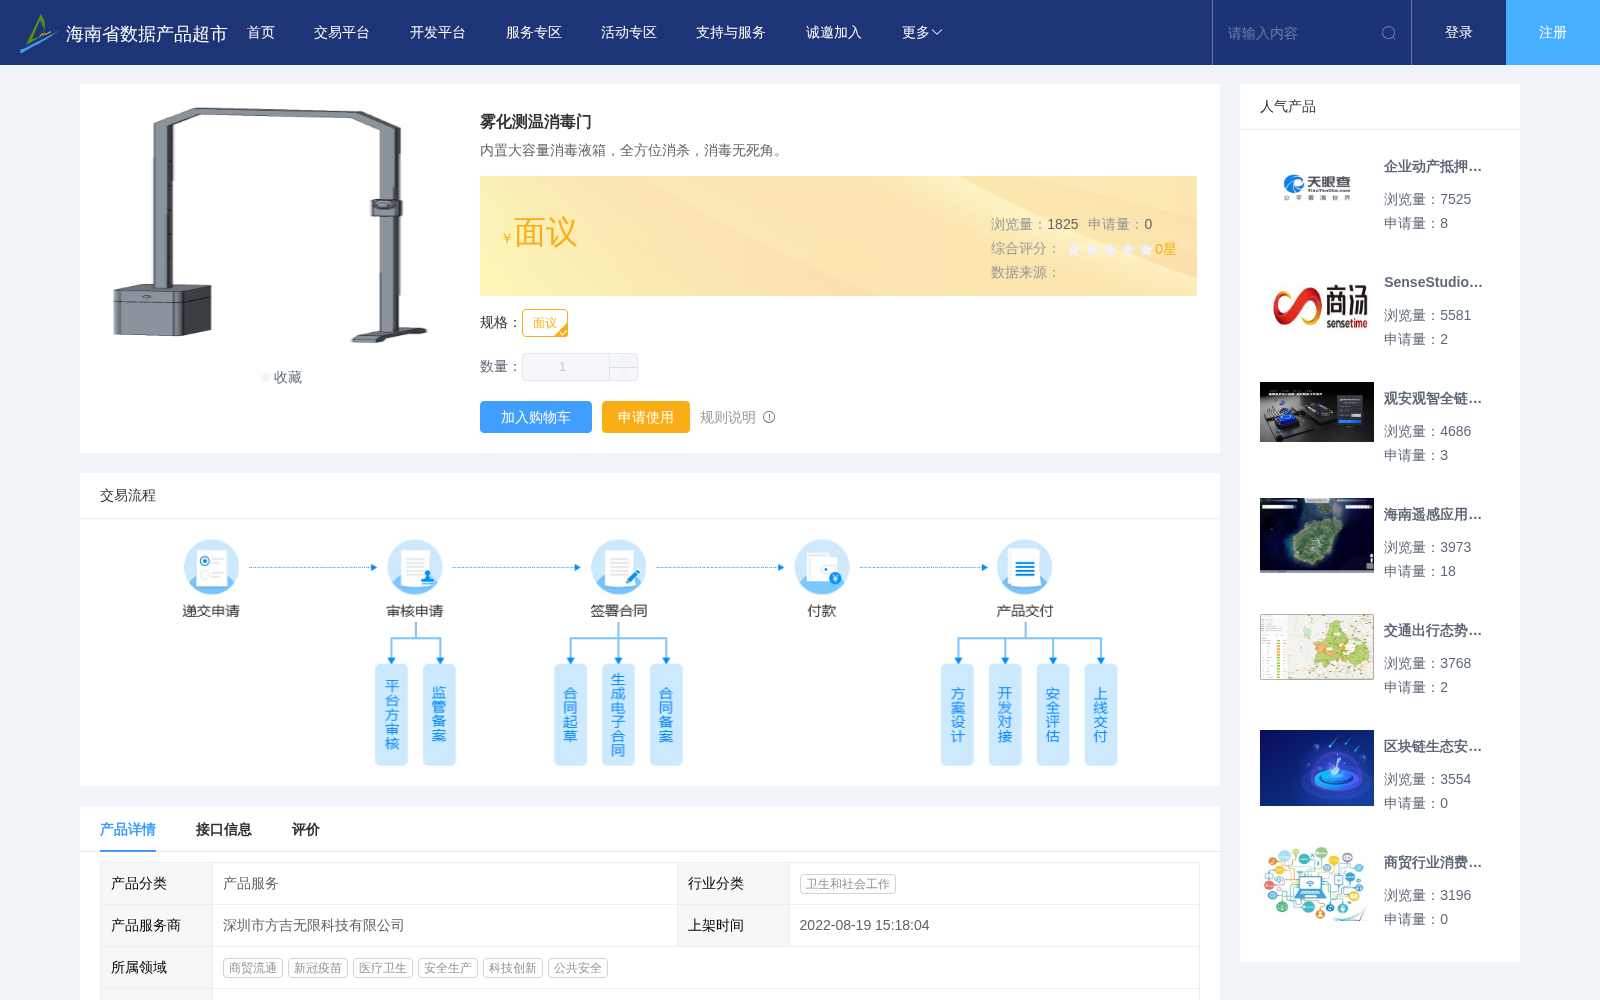Click the 监管备案 sub-step box
The height and width of the screenshot is (1000, 1600).
tap(439, 714)
